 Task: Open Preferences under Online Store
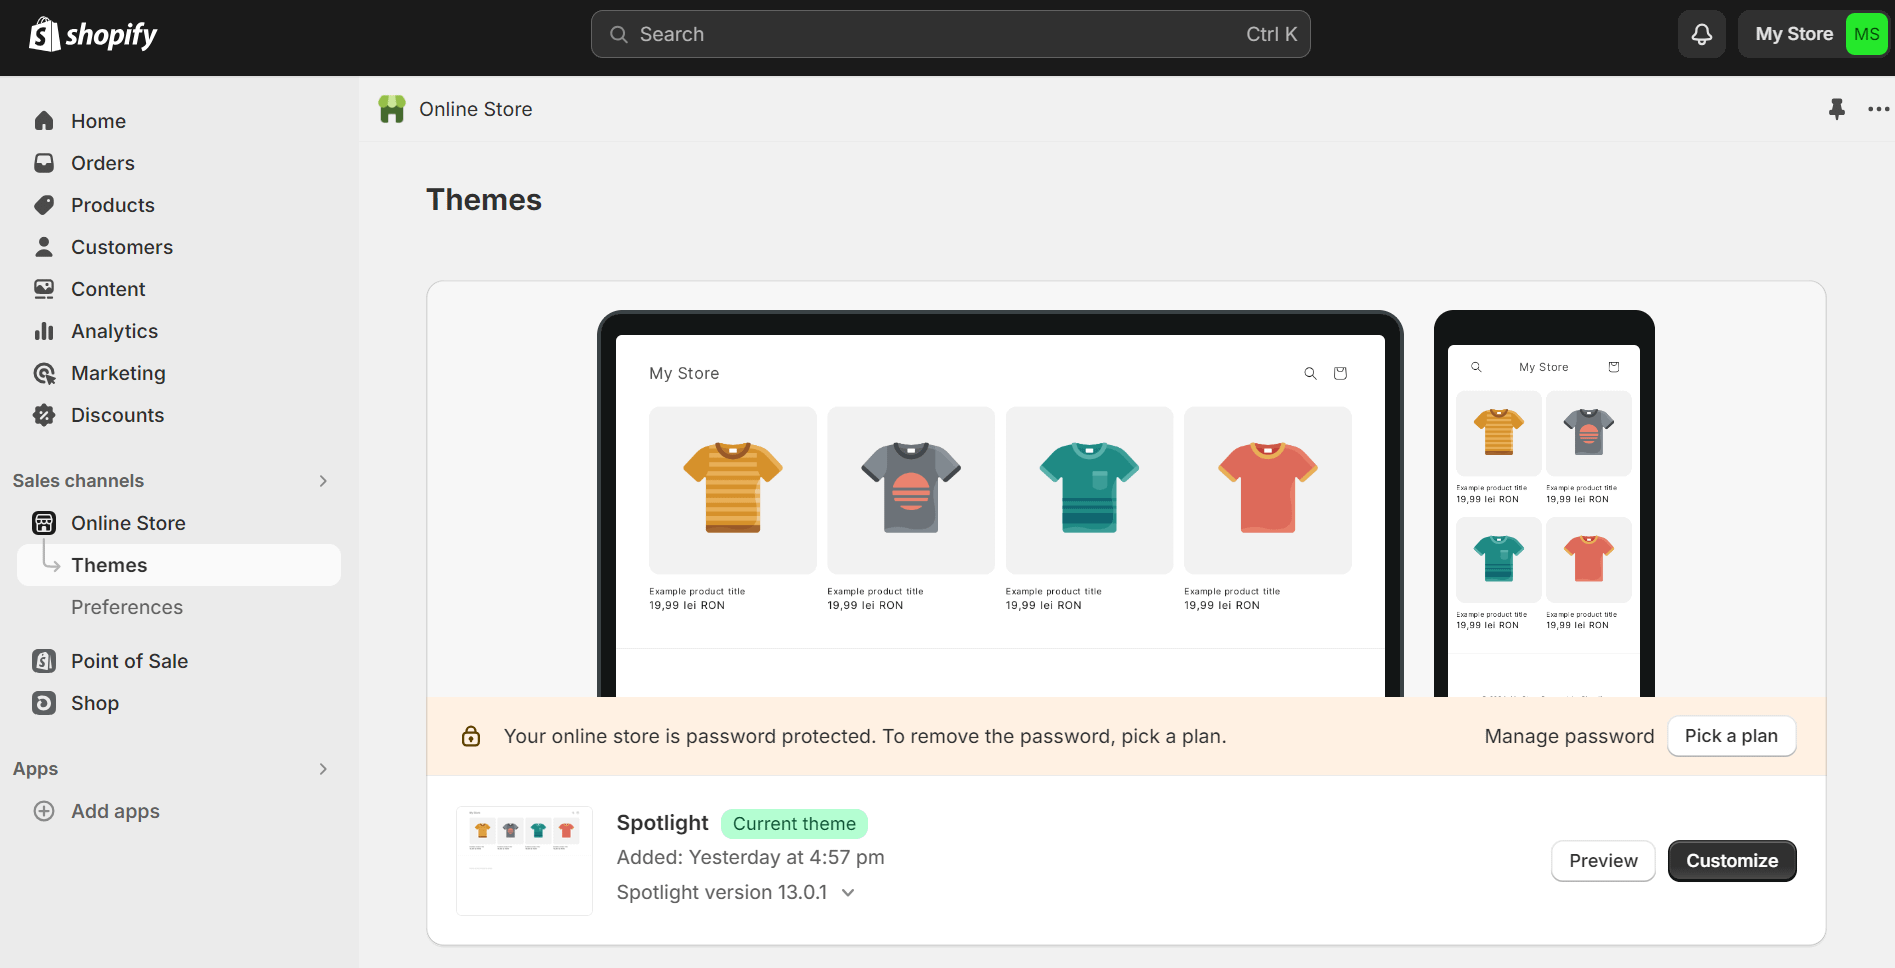pyautogui.click(x=127, y=607)
